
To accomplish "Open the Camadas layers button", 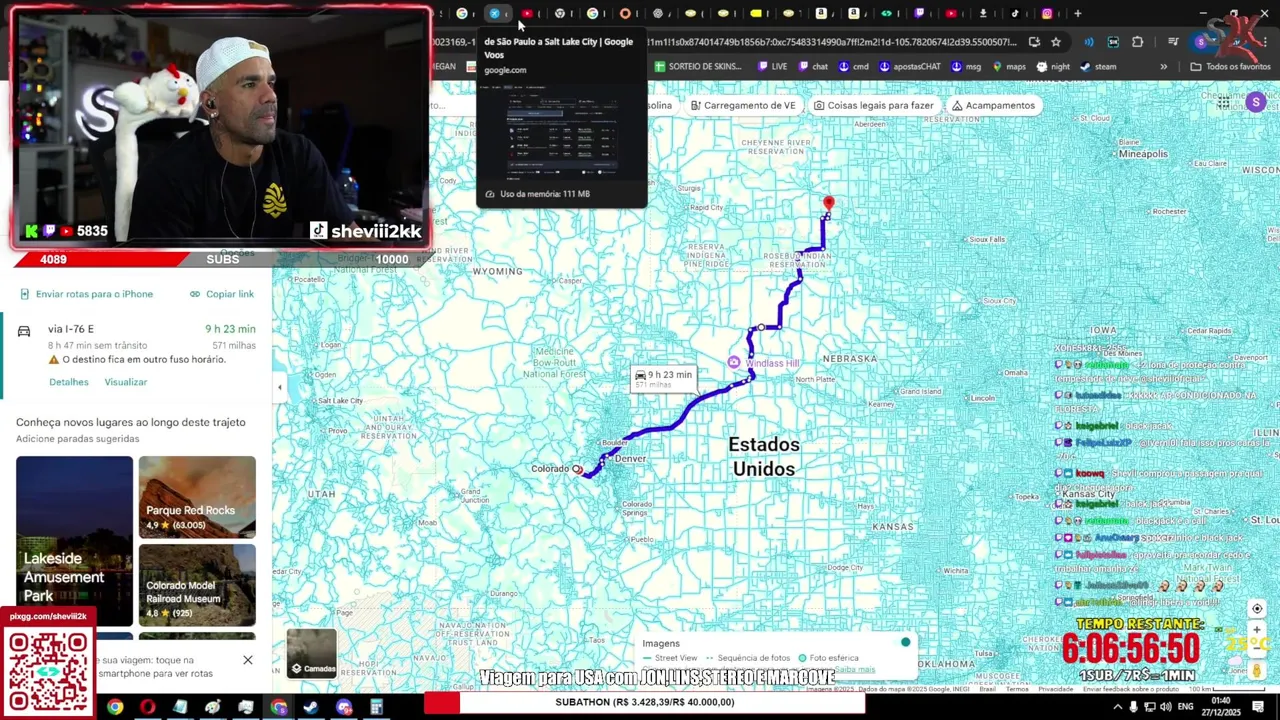I will [312, 653].
